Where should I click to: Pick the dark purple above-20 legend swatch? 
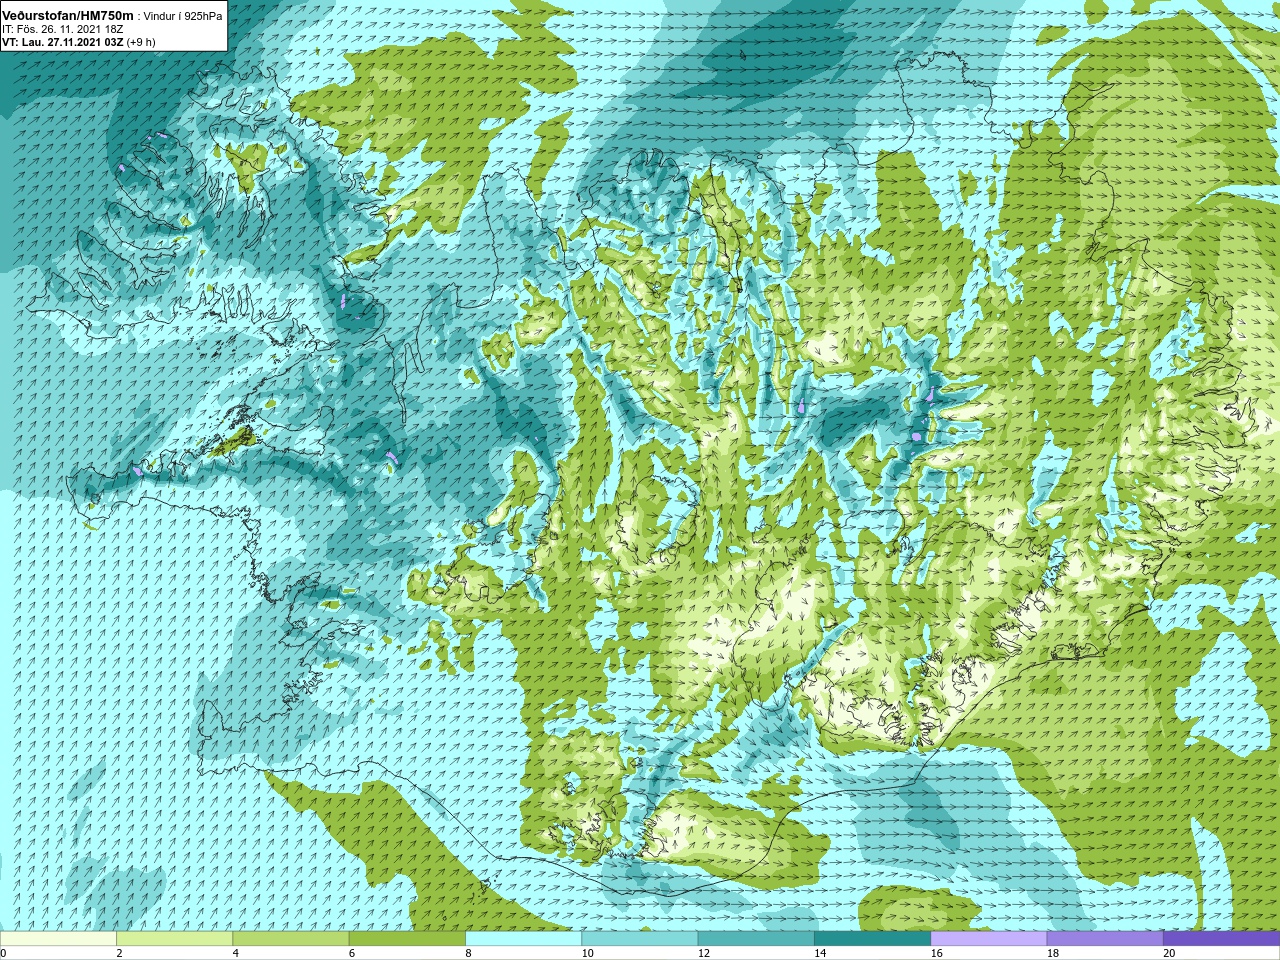(1221, 939)
